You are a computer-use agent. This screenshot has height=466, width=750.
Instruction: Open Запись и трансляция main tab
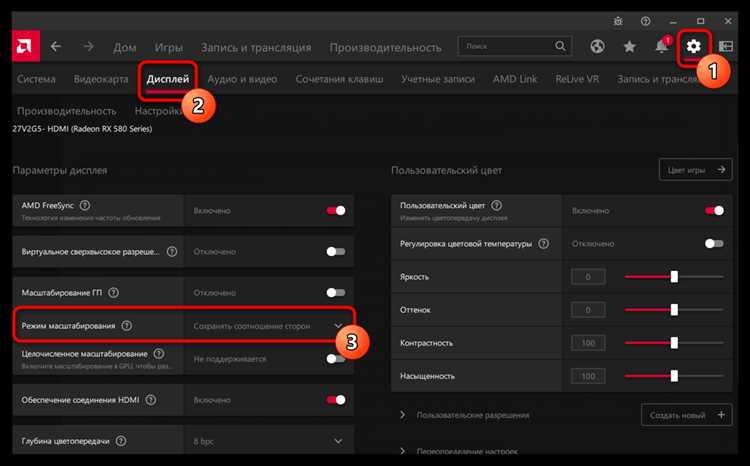pyautogui.click(x=256, y=47)
